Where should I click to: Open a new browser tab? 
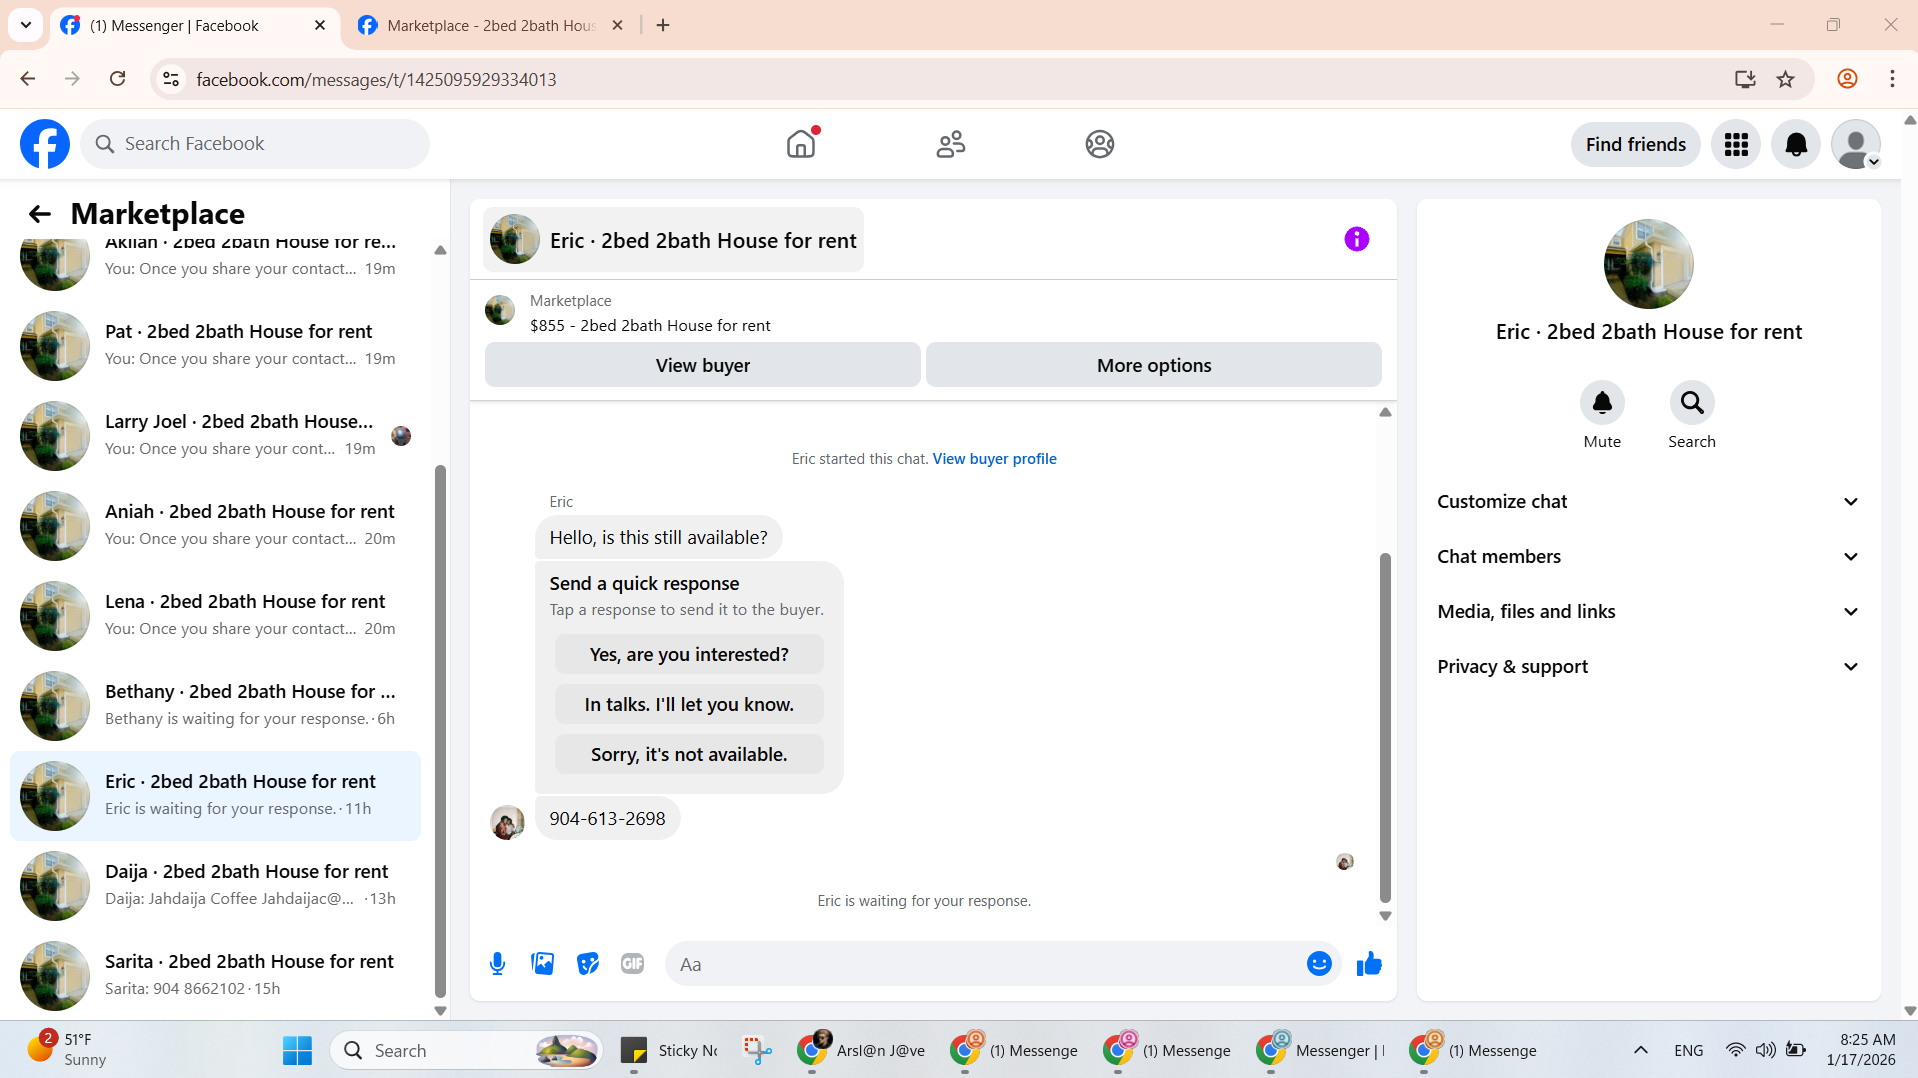coord(663,26)
